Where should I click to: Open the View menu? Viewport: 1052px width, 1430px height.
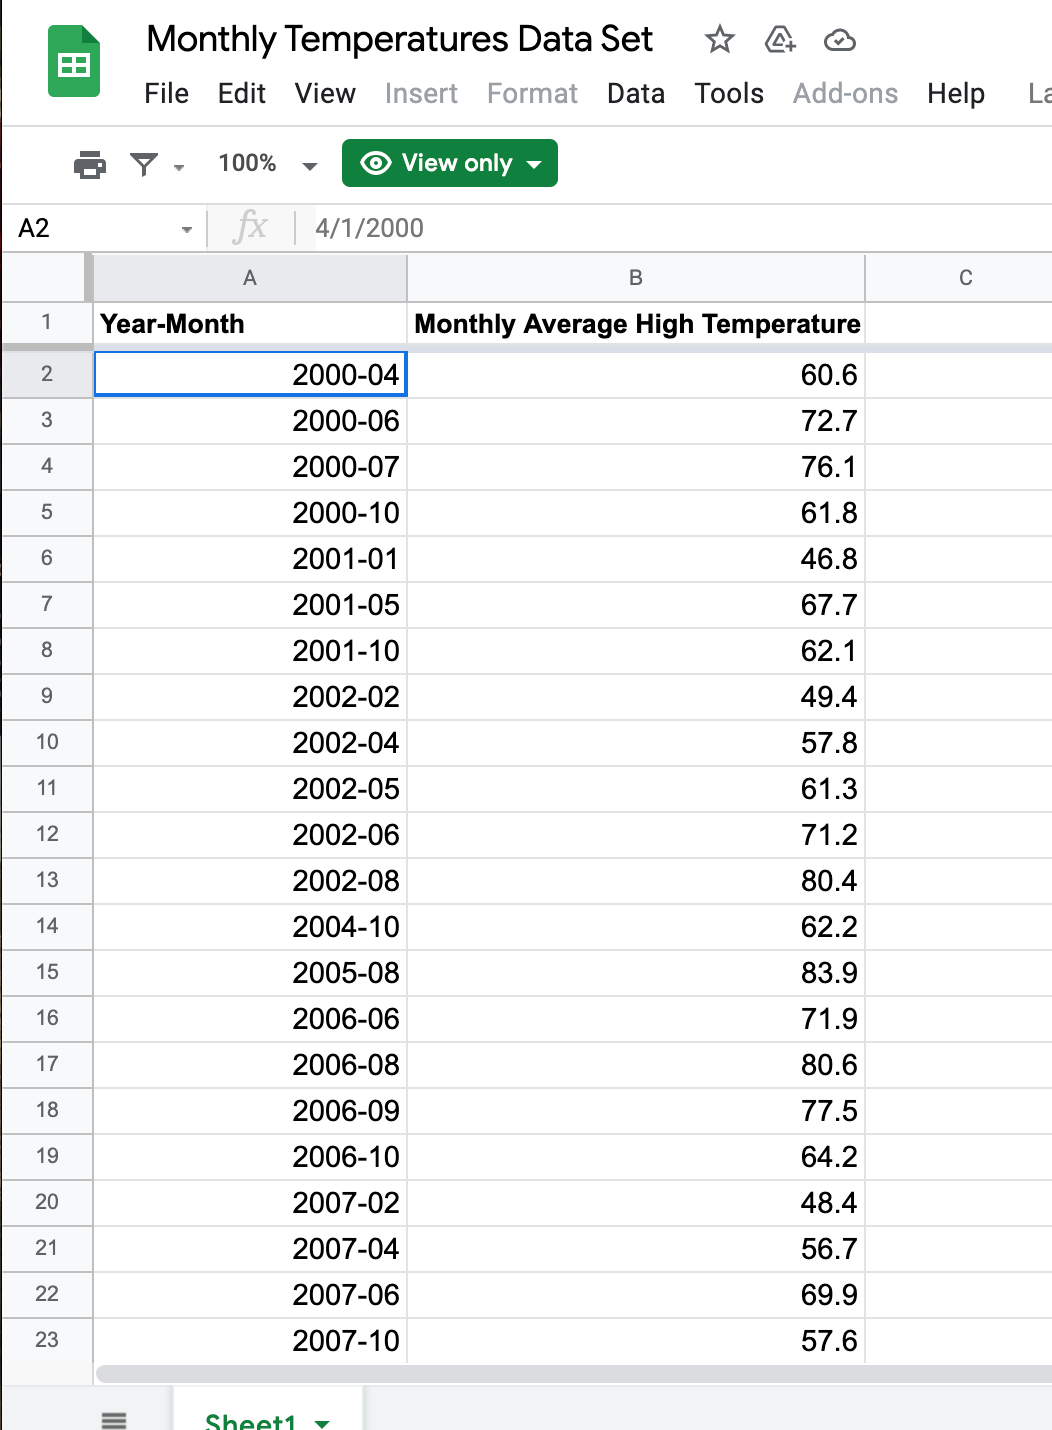(x=325, y=93)
